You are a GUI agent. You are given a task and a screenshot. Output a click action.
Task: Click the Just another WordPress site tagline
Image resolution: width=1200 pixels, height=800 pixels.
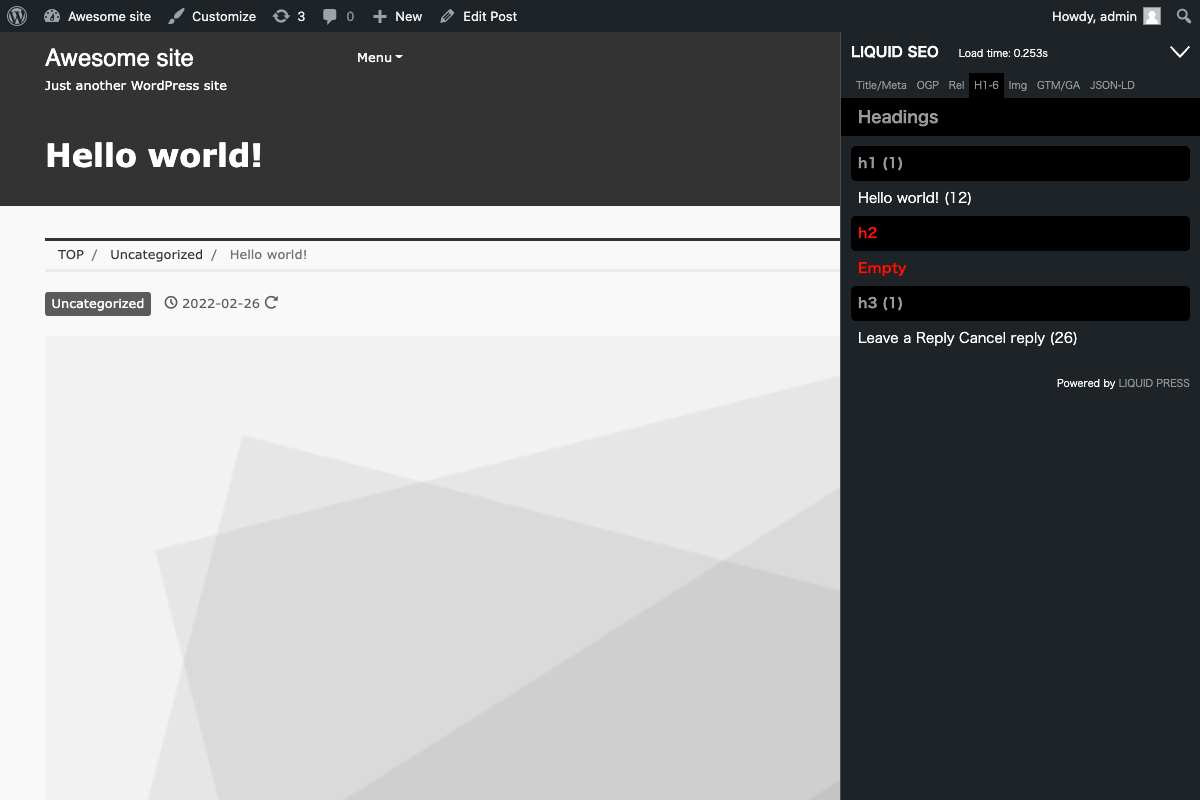point(136,86)
